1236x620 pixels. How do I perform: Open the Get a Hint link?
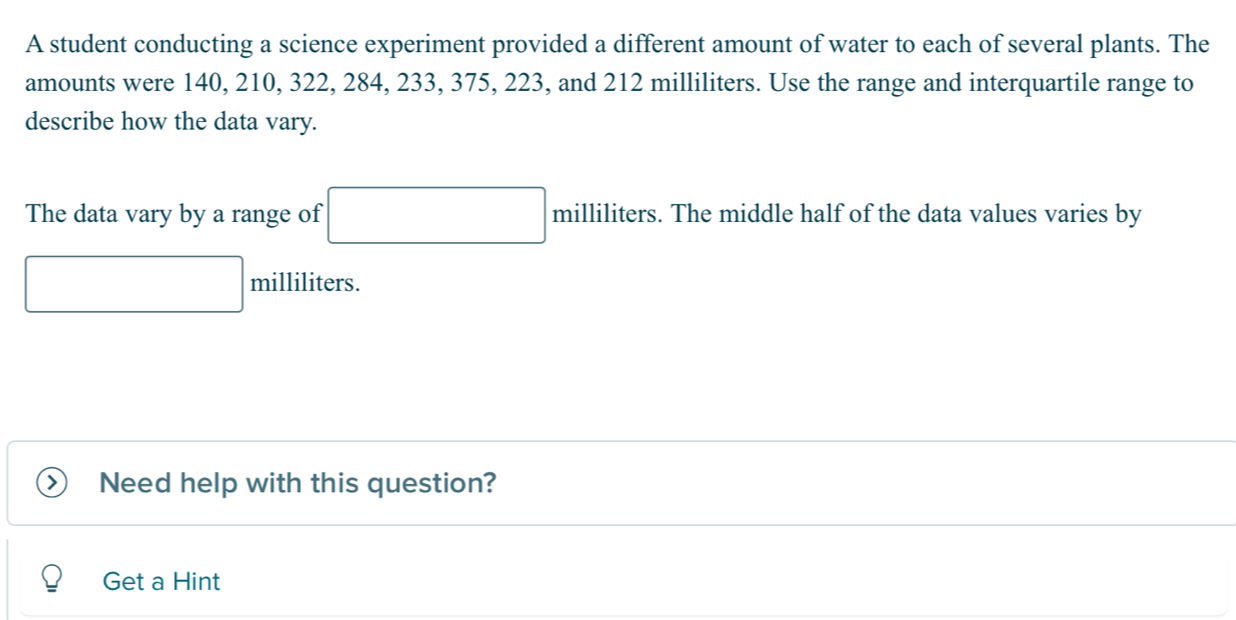(161, 581)
